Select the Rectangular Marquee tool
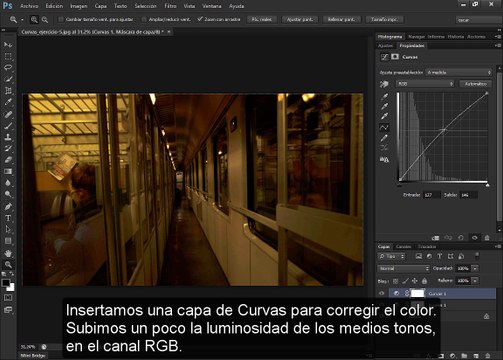Screen dimensions: 503x360 click(8, 56)
